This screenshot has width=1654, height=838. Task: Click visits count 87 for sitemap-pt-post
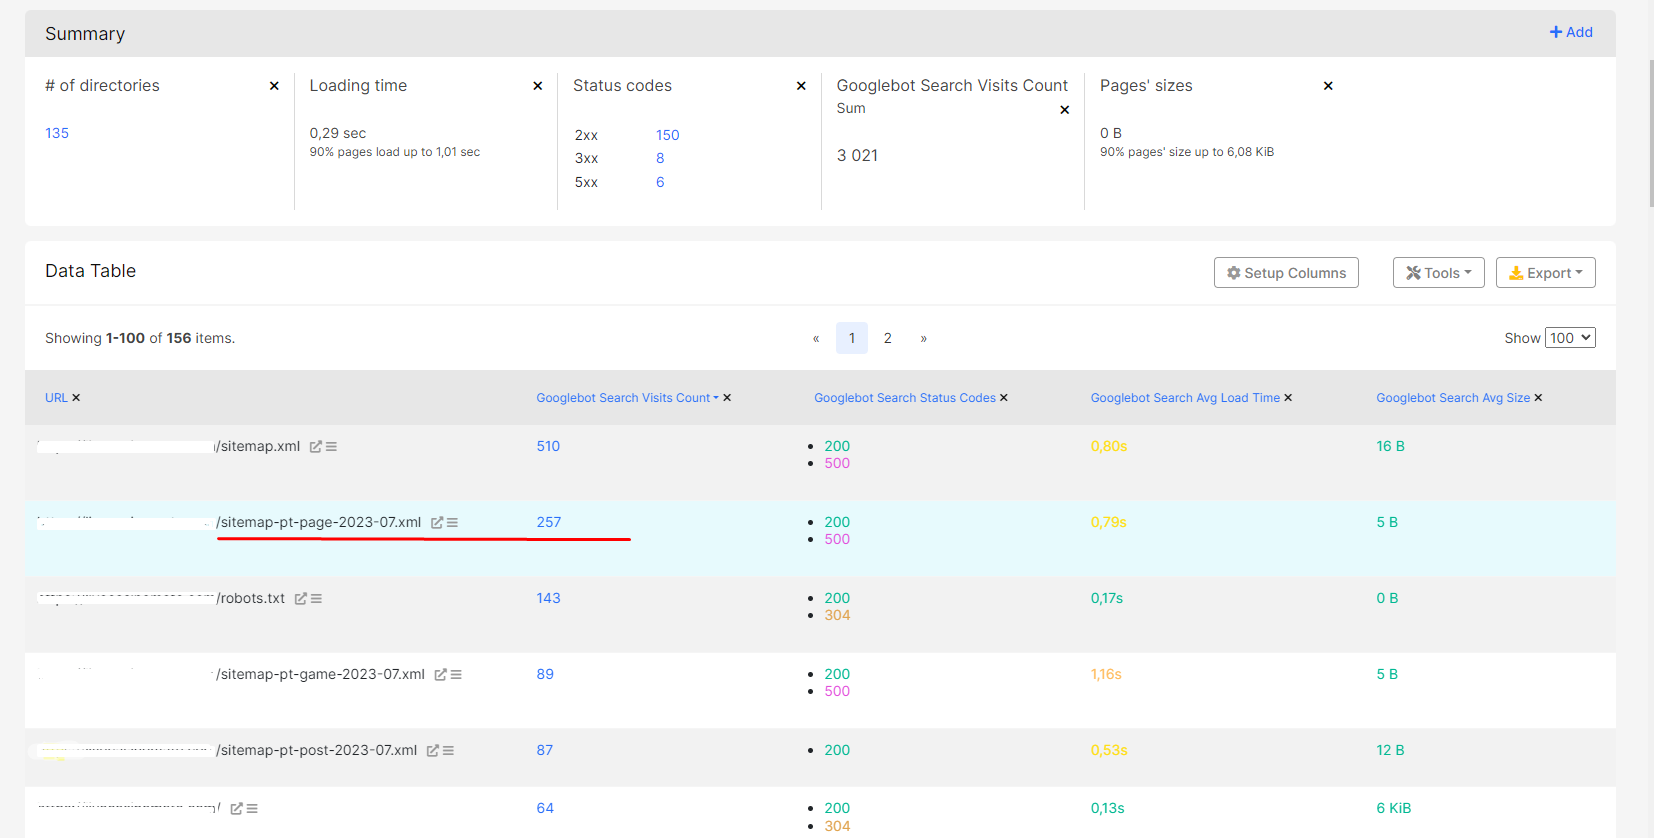pos(545,750)
